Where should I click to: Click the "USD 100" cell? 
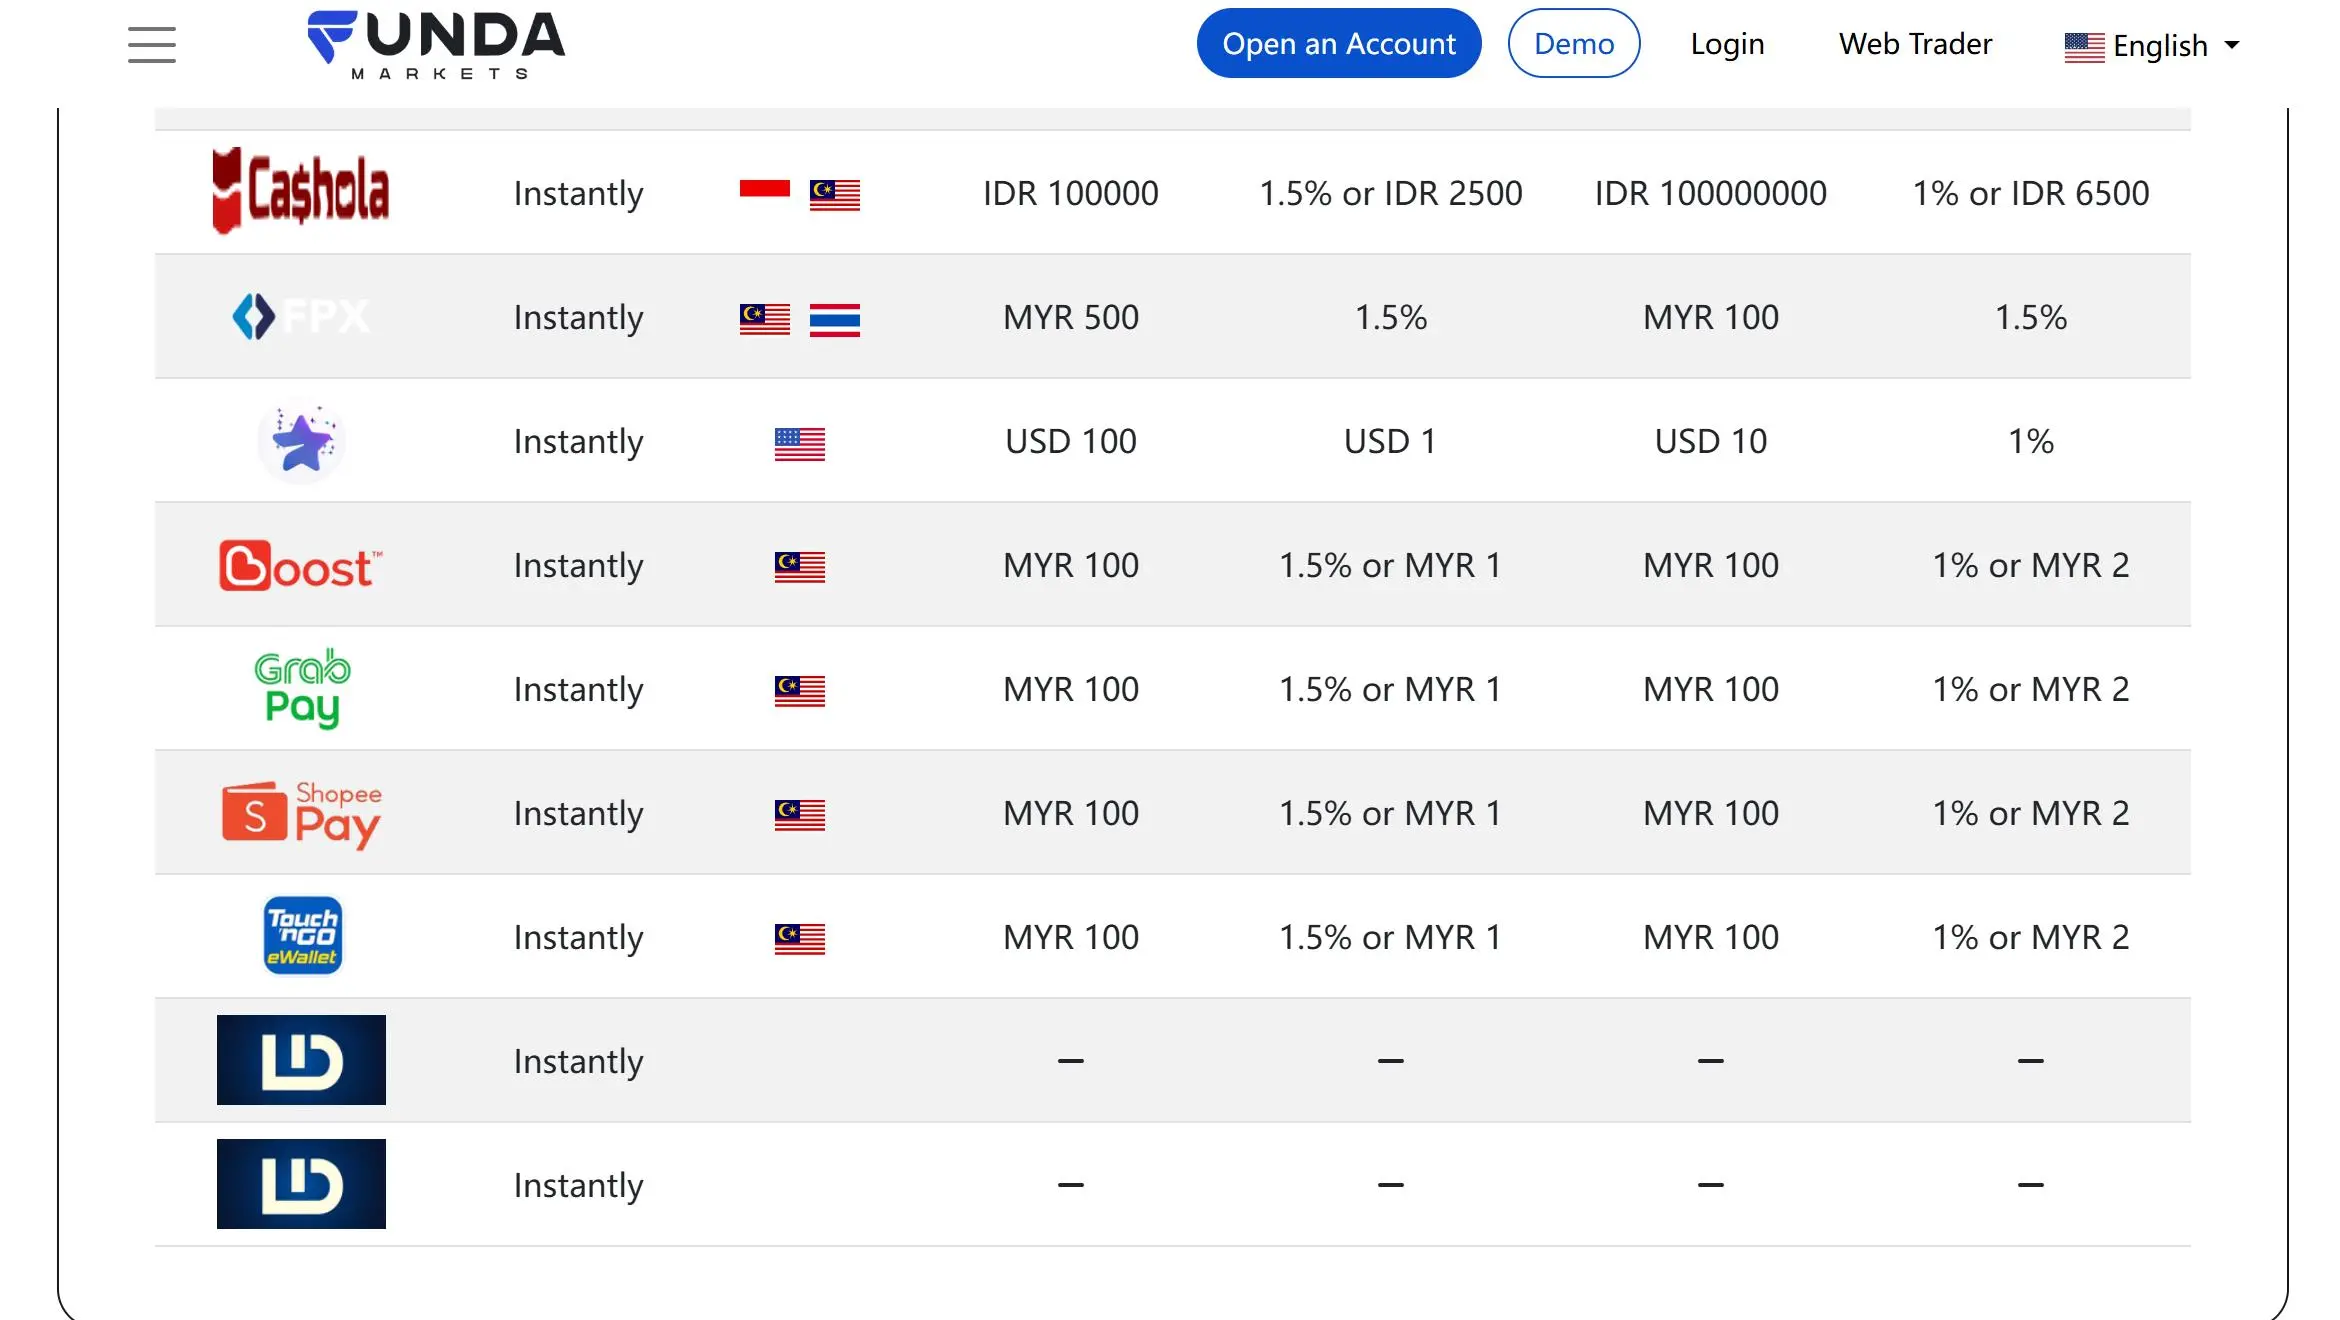(1071, 441)
